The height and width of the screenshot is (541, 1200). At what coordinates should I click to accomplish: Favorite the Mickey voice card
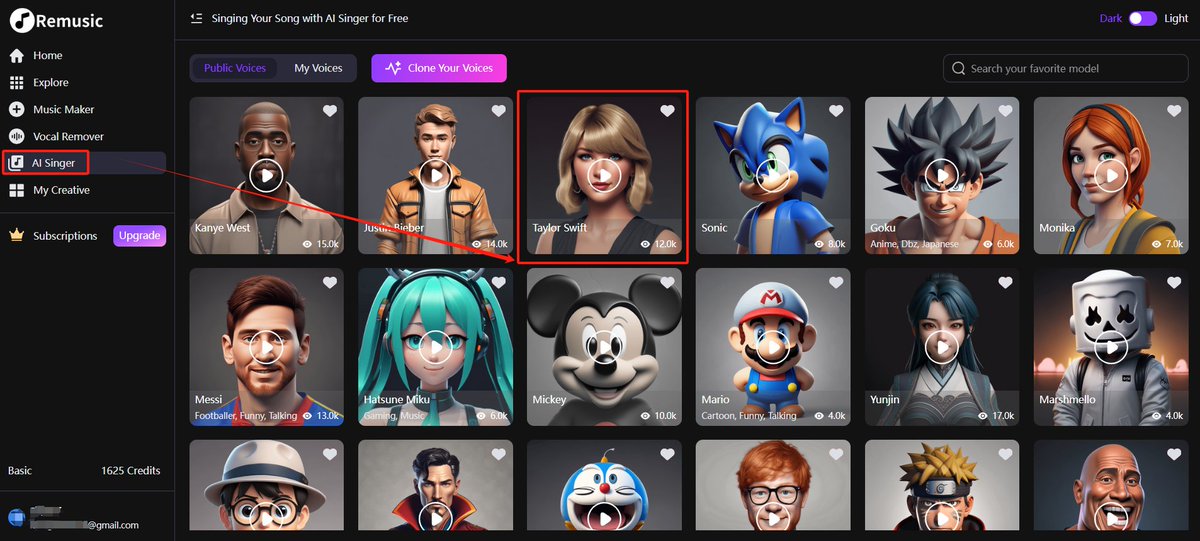667,282
